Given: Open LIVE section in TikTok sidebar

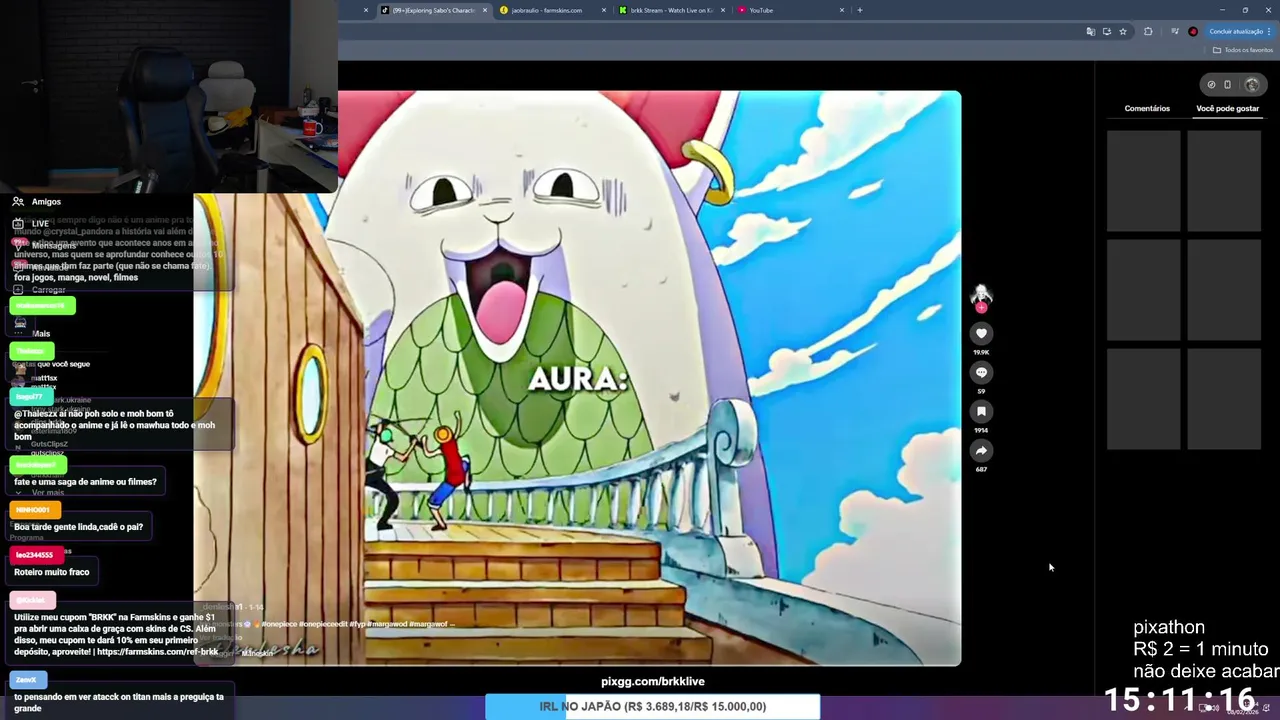Looking at the screenshot, I should click(32, 223).
